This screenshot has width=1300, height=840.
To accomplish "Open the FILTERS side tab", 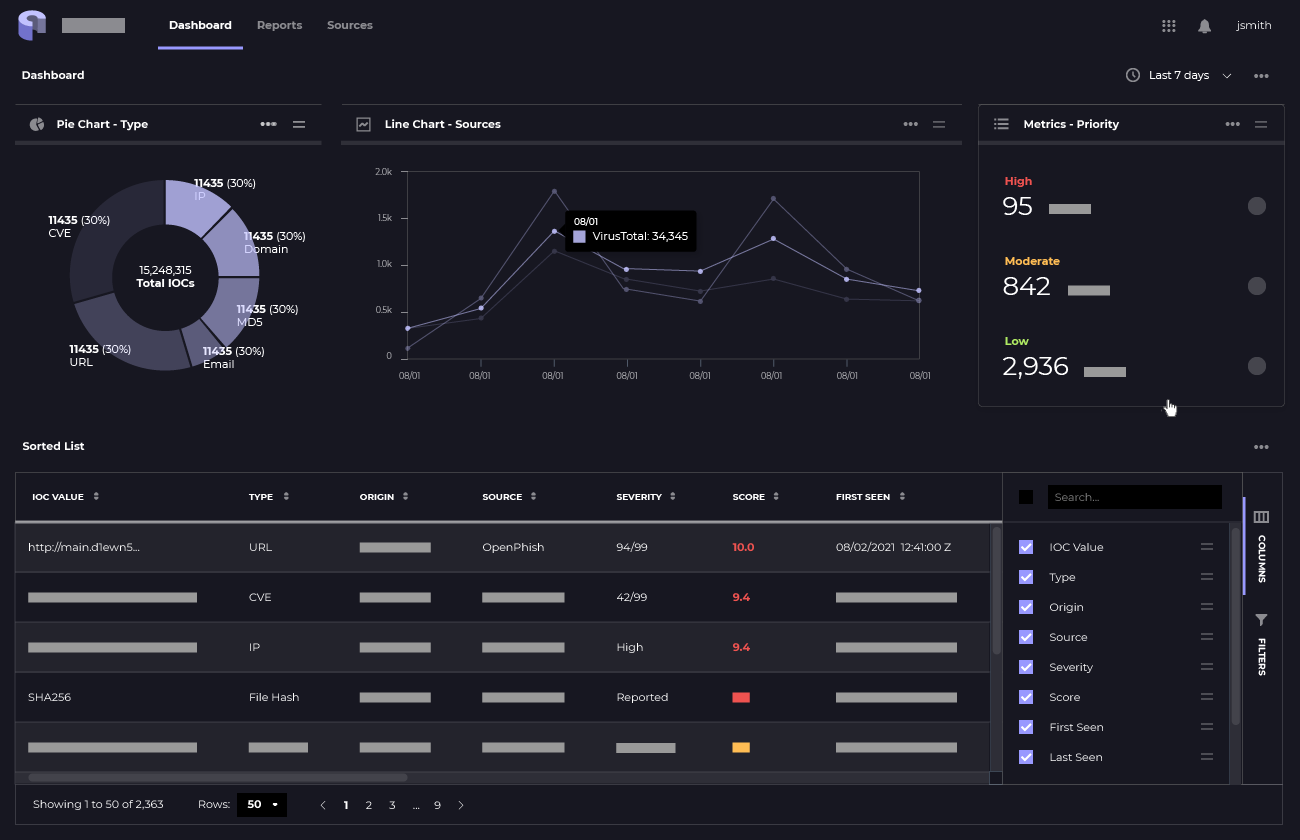I will point(1261,646).
